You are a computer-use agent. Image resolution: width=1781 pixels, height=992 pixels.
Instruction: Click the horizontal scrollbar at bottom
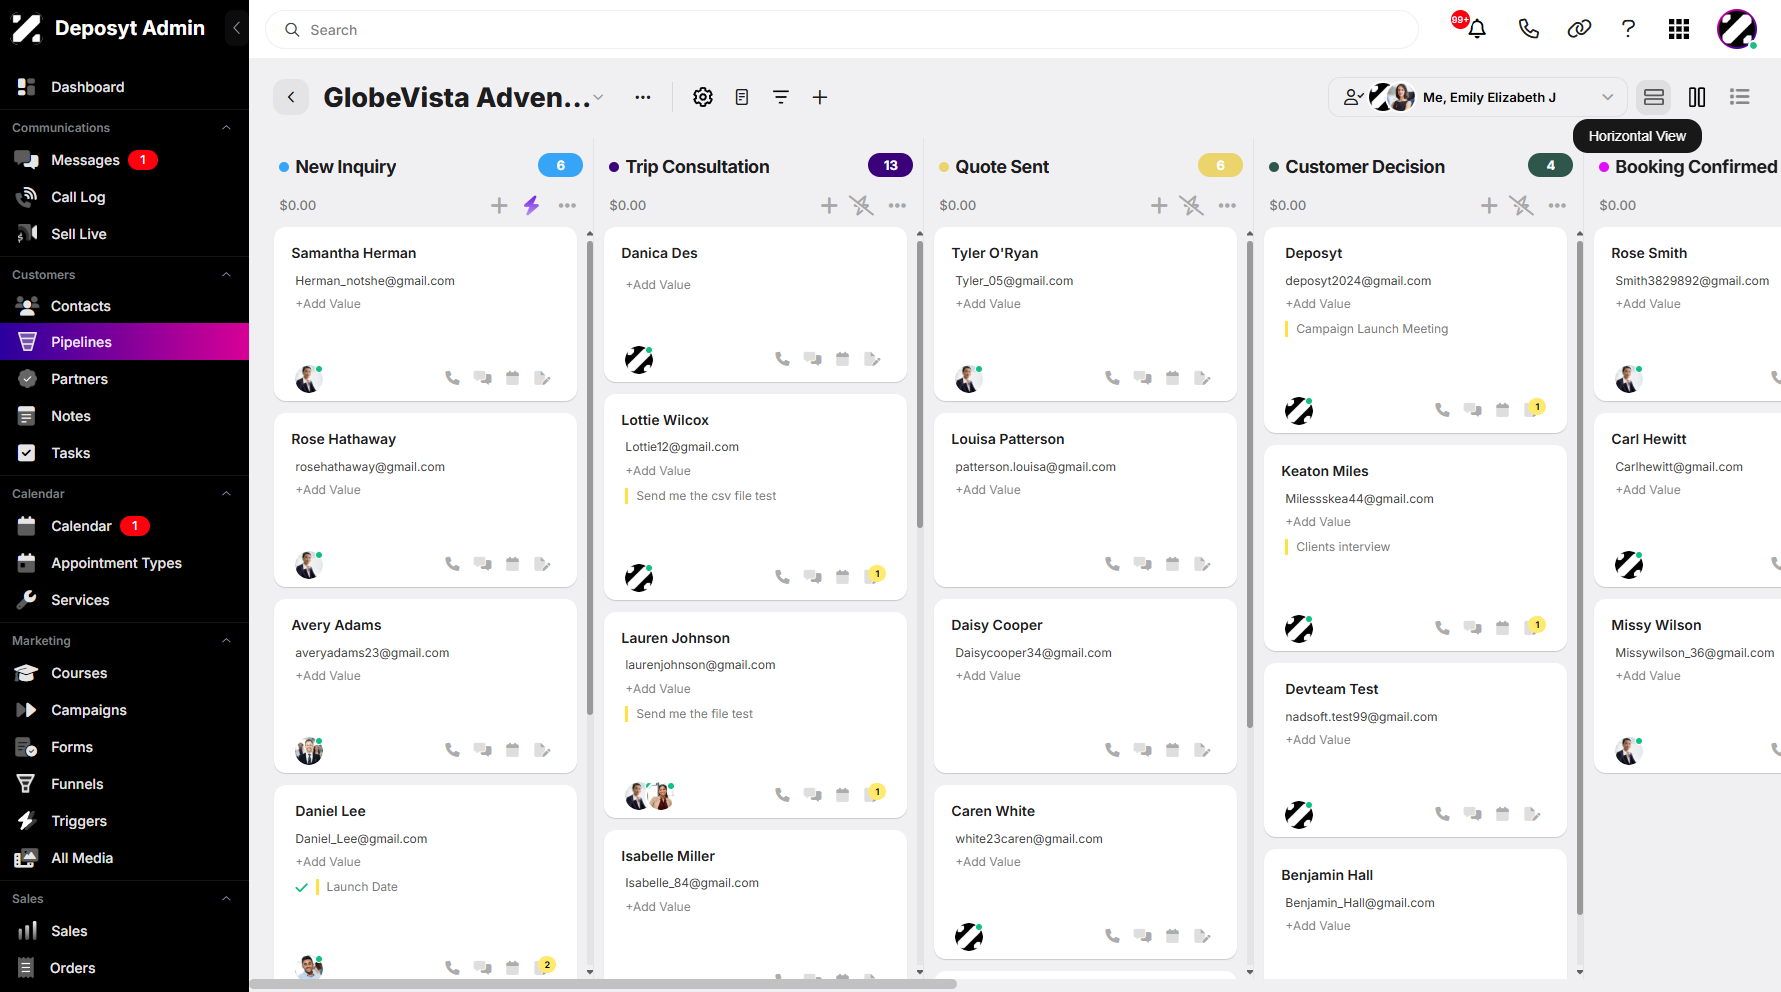(x=603, y=984)
